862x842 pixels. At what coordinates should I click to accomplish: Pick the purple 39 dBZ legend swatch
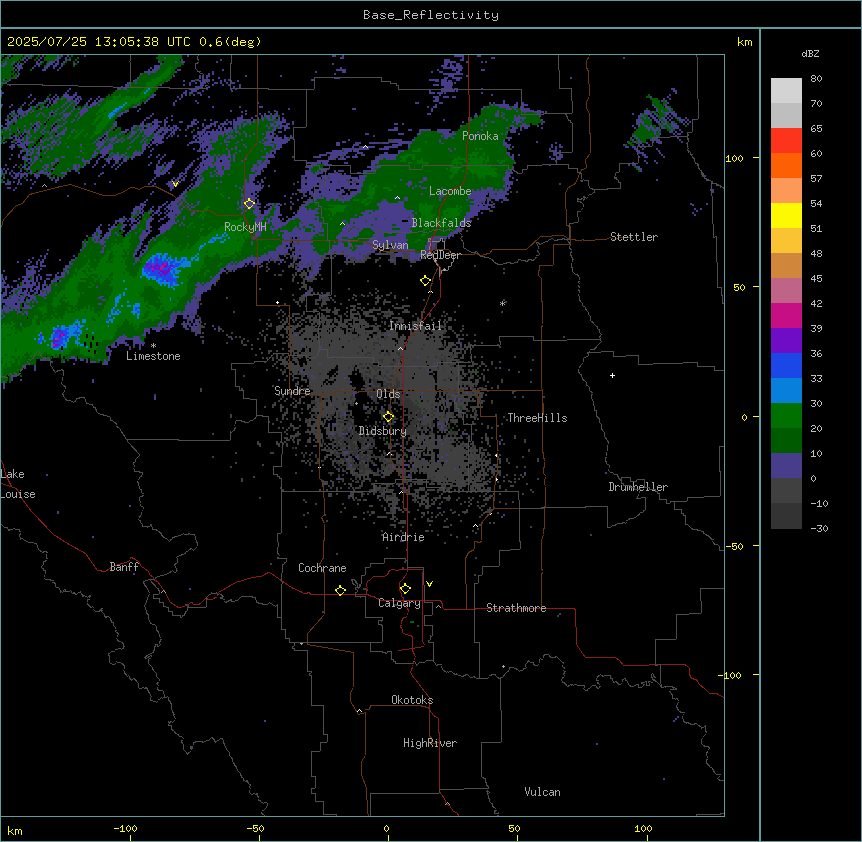click(x=786, y=341)
